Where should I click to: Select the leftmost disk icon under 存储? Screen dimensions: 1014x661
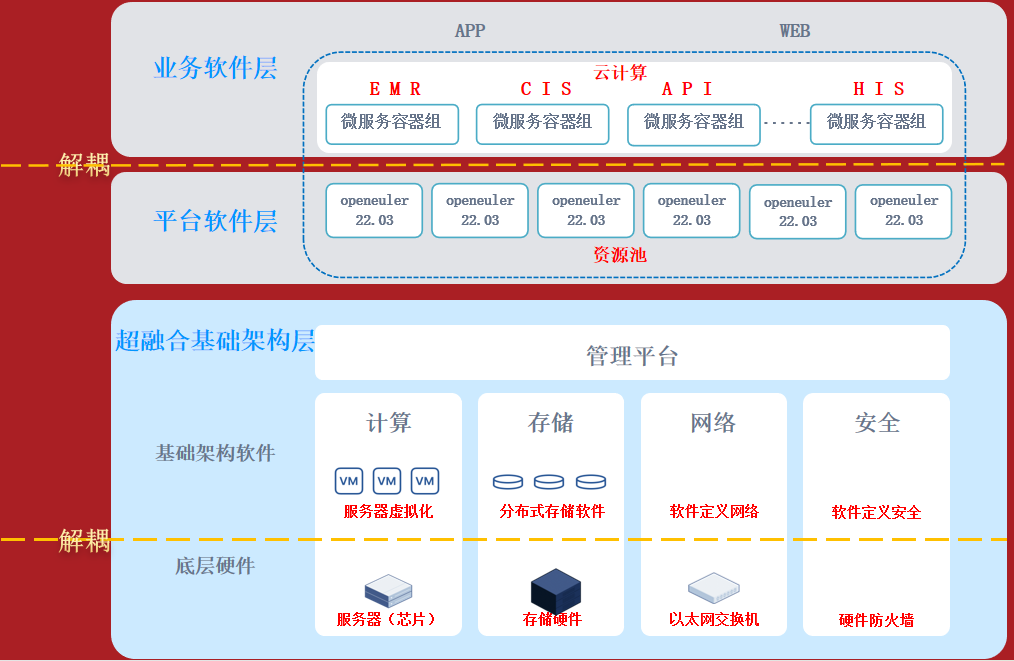click(x=508, y=482)
